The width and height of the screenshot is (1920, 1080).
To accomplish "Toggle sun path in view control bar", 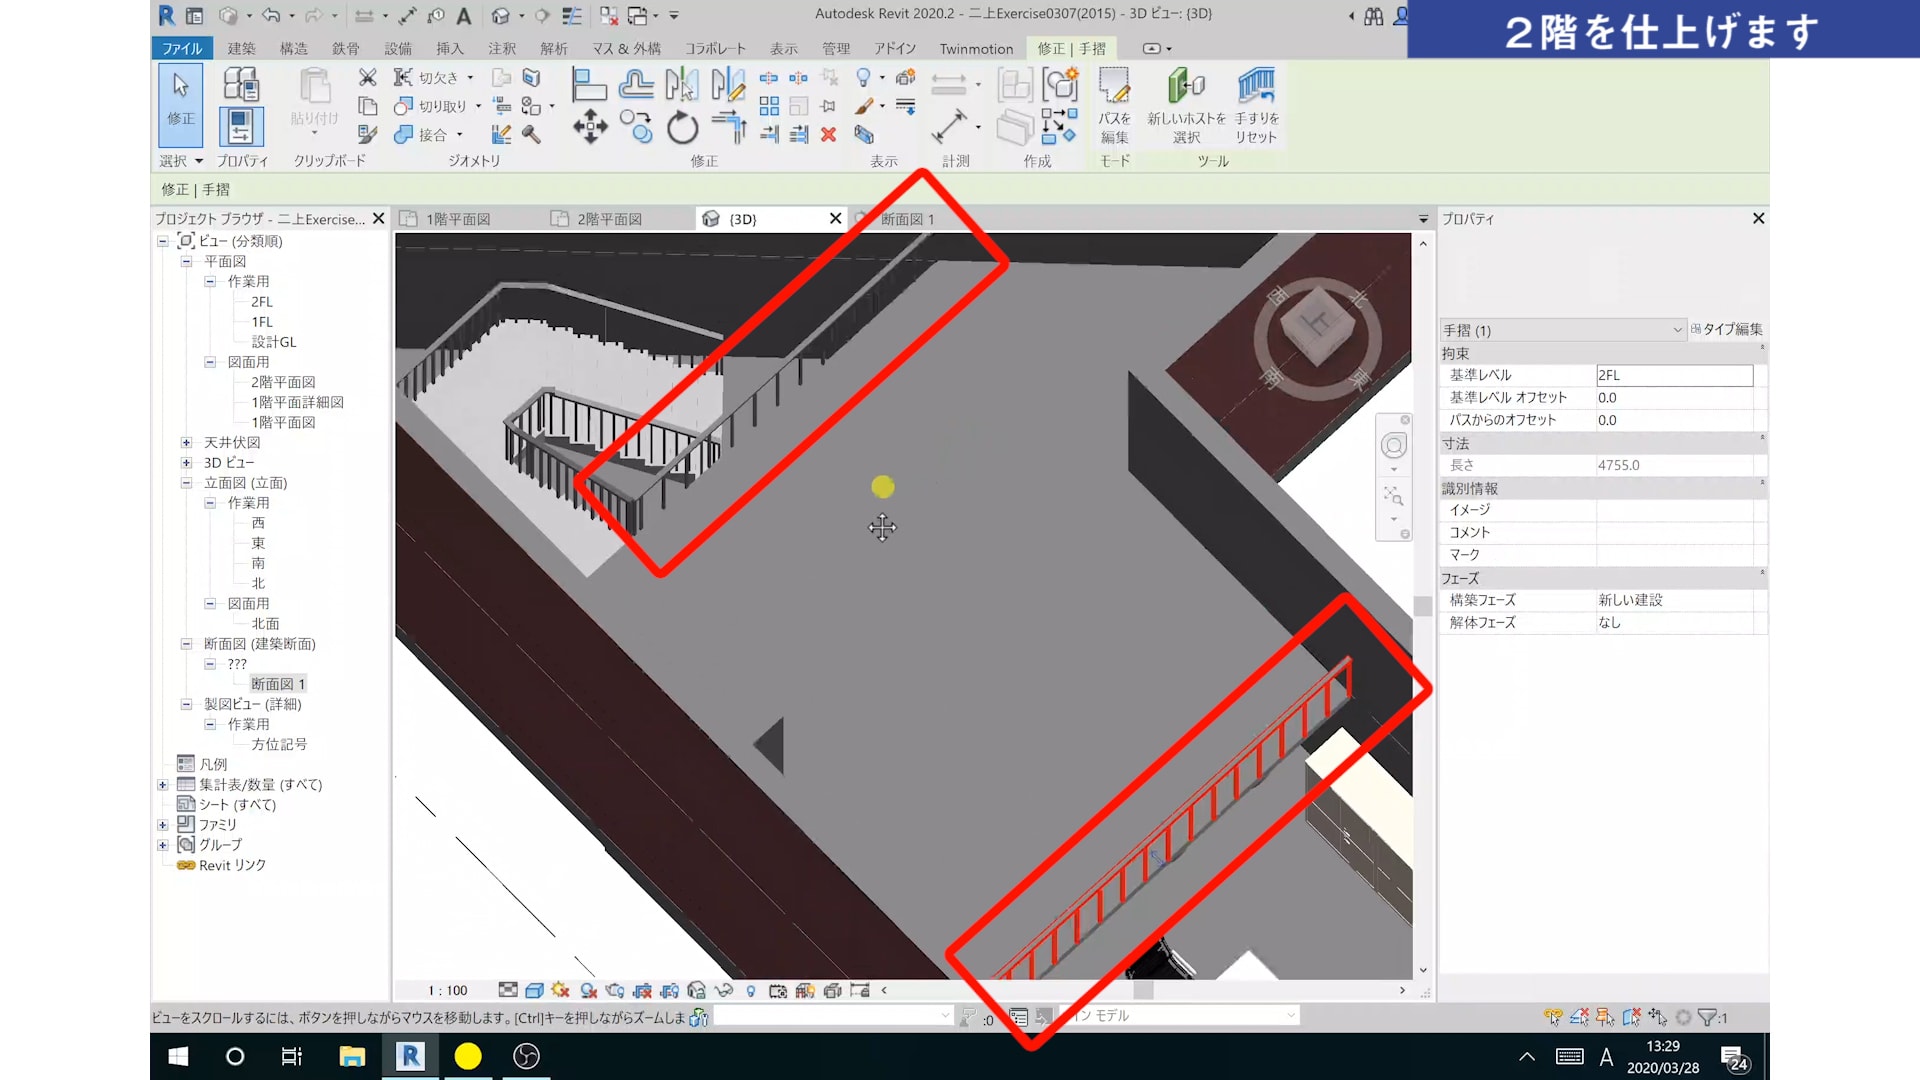I will coord(560,990).
